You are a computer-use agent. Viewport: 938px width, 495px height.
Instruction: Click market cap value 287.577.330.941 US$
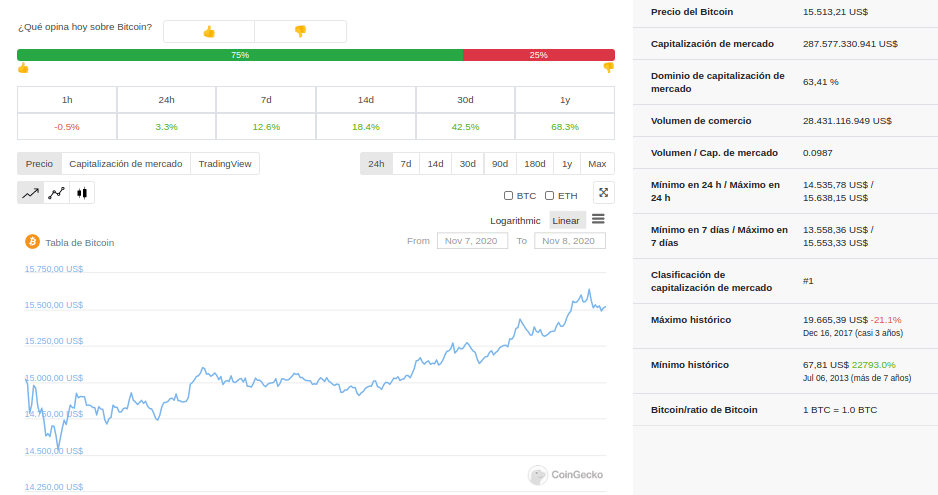click(850, 44)
